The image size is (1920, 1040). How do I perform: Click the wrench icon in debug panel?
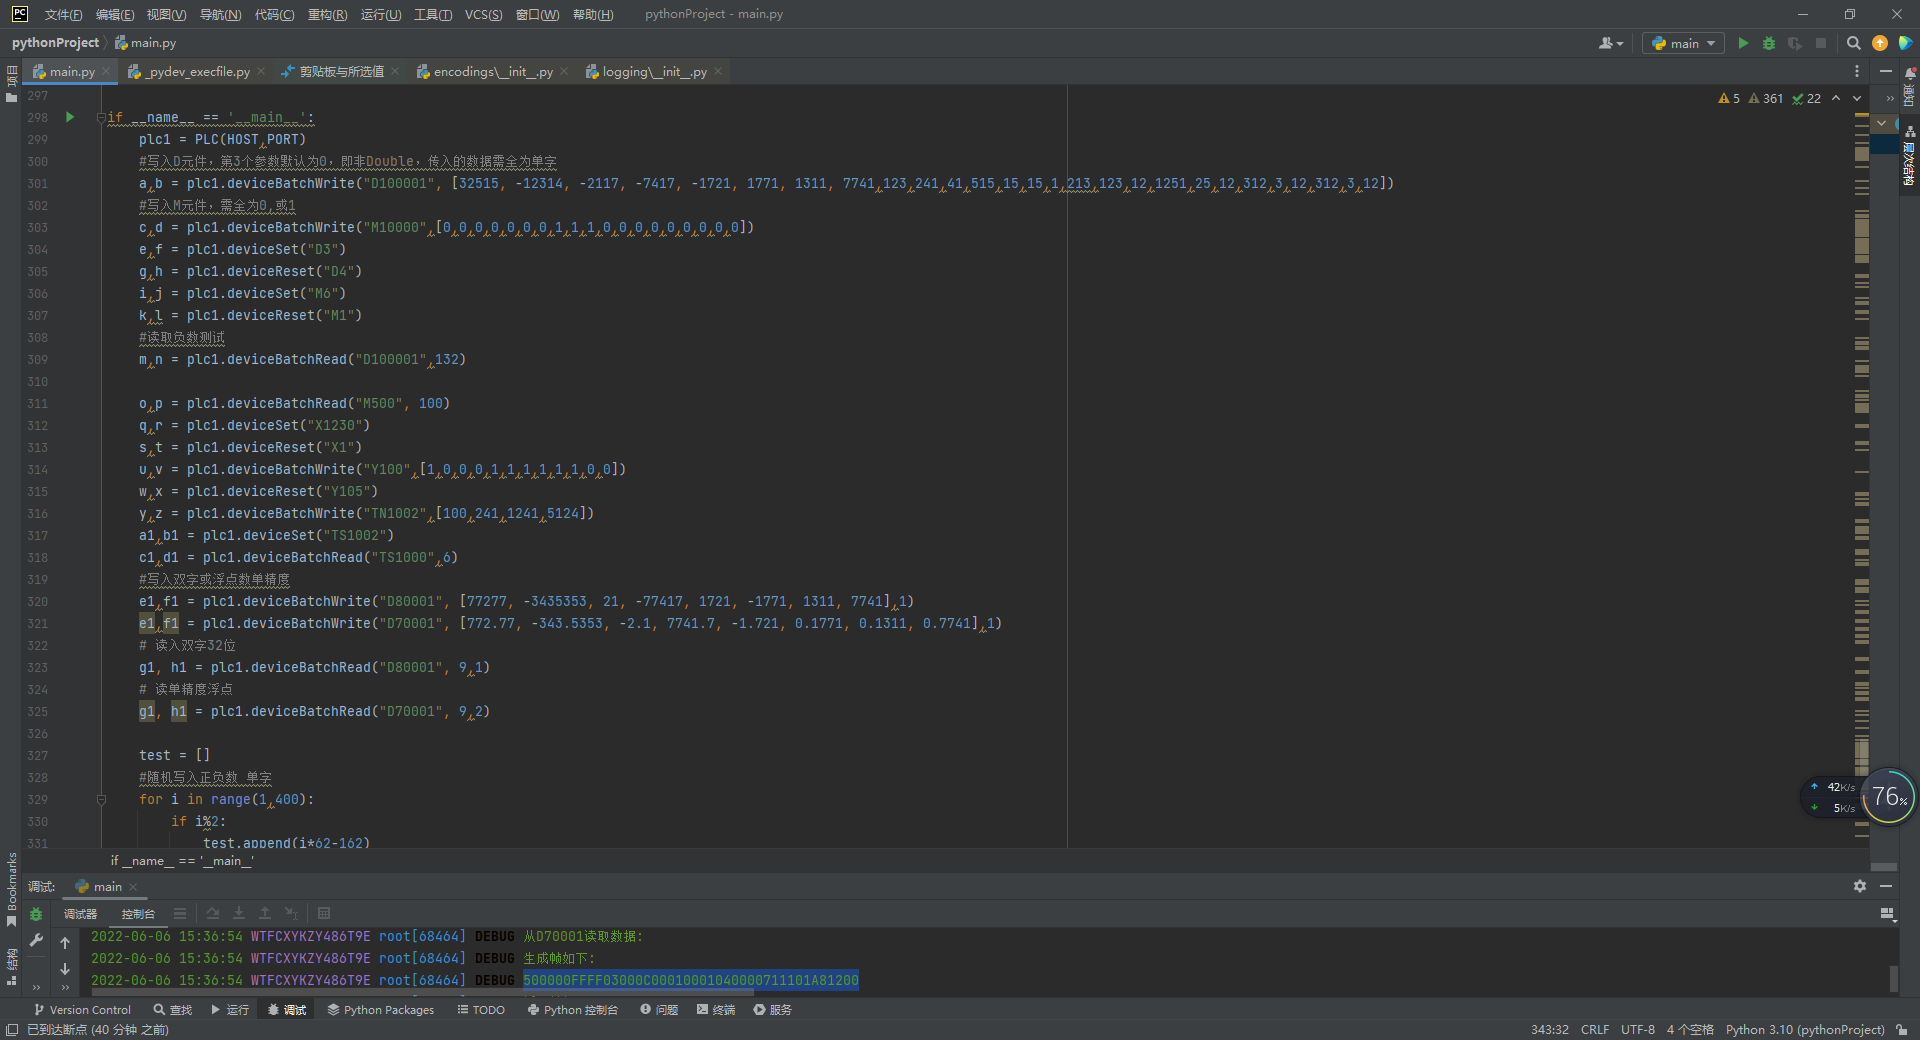pos(36,940)
